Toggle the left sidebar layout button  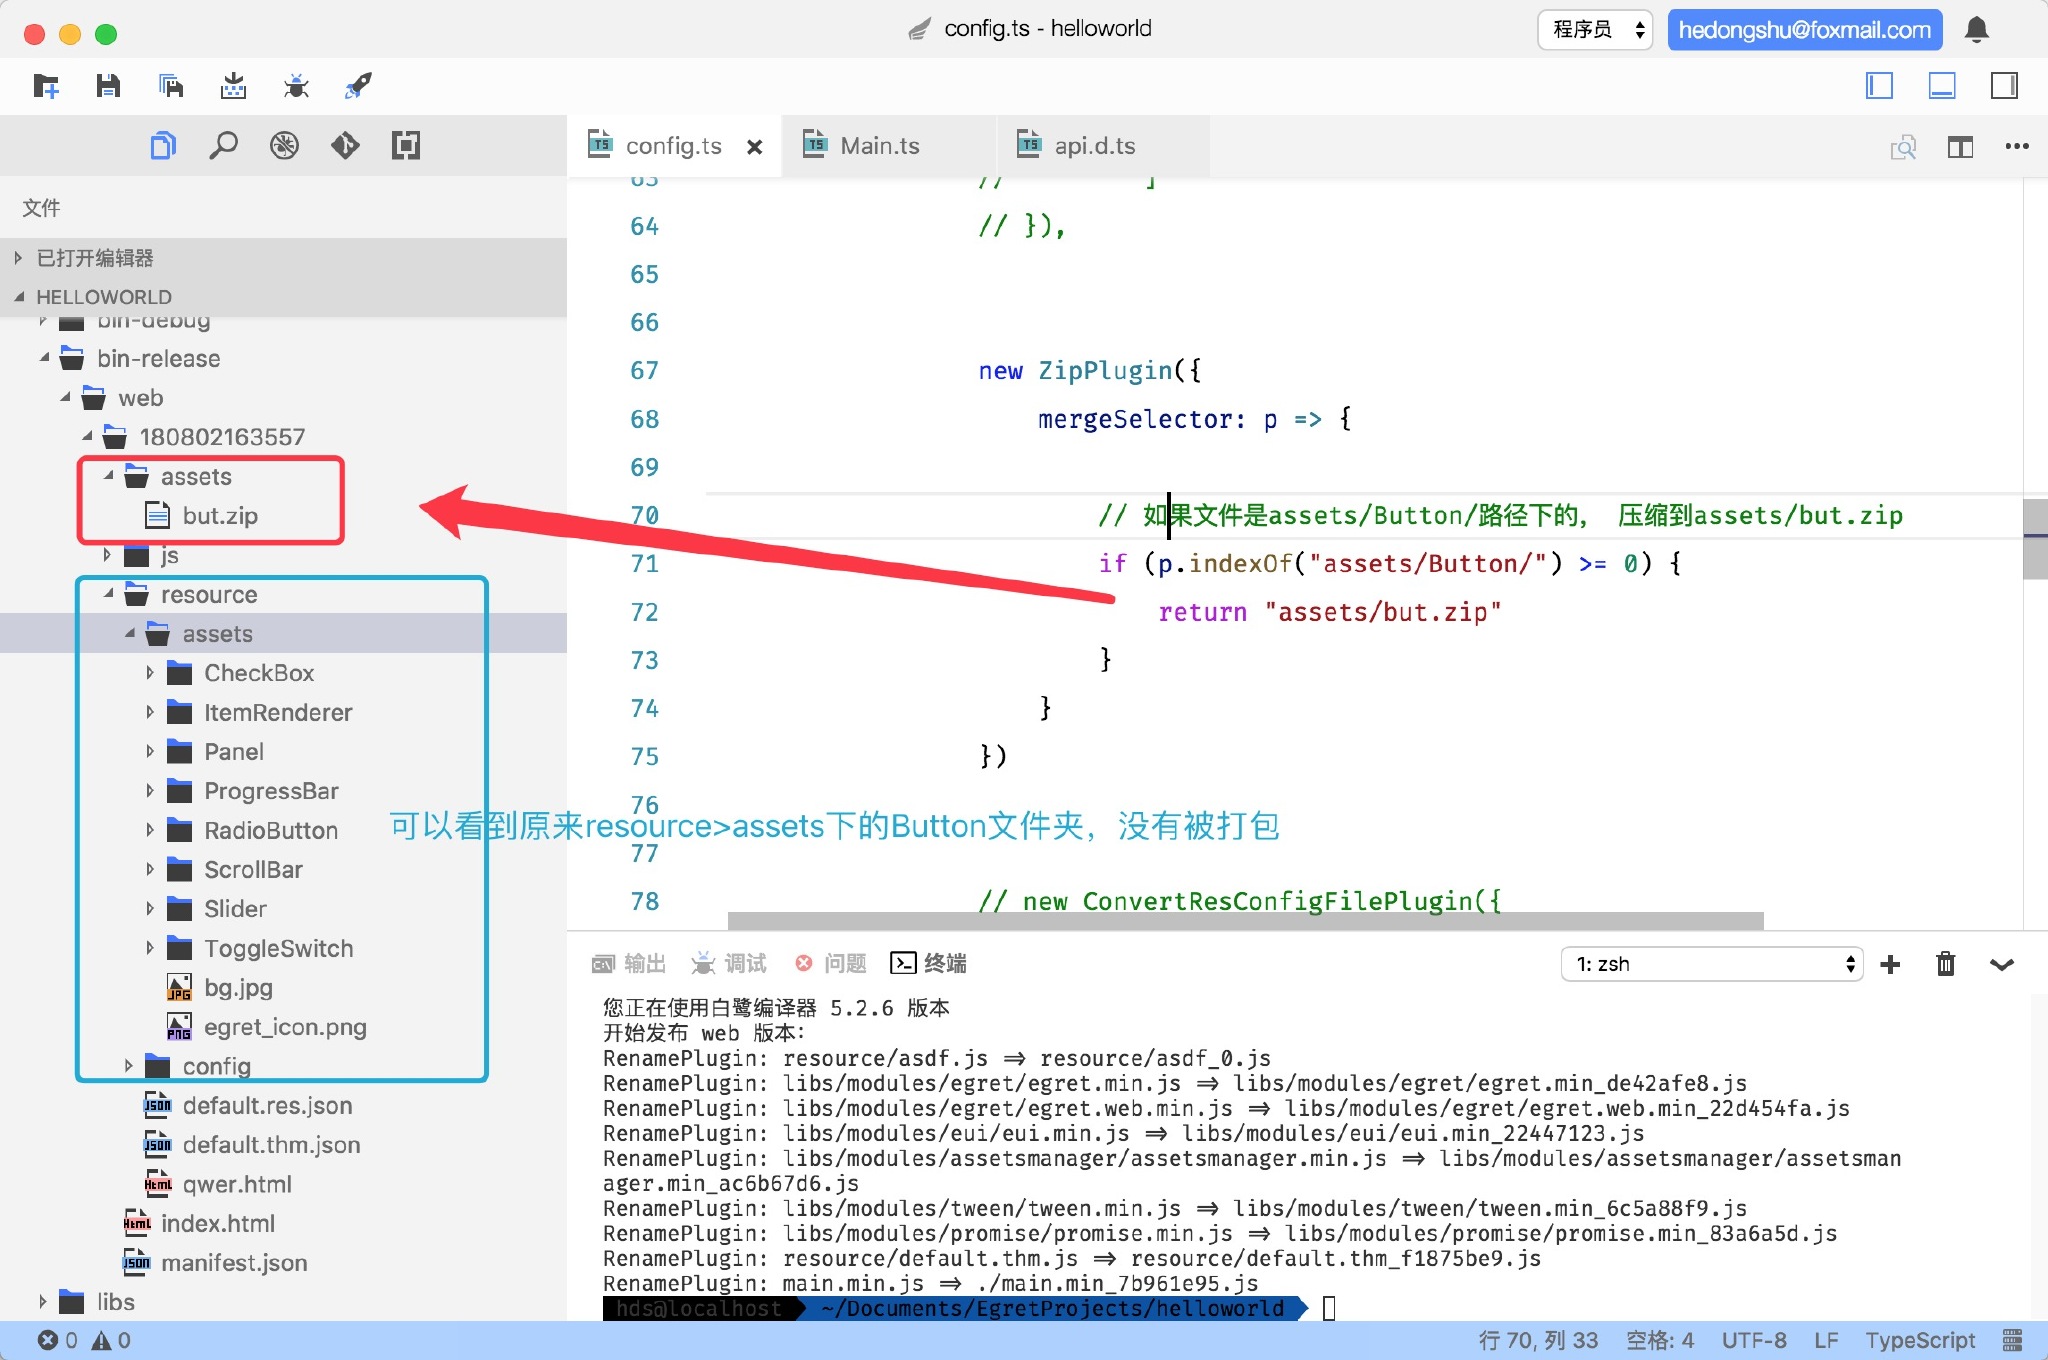(x=1879, y=86)
